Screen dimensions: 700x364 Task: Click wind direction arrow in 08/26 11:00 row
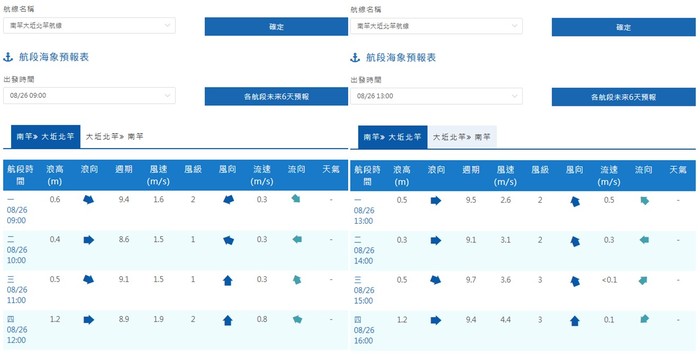(x=228, y=280)
